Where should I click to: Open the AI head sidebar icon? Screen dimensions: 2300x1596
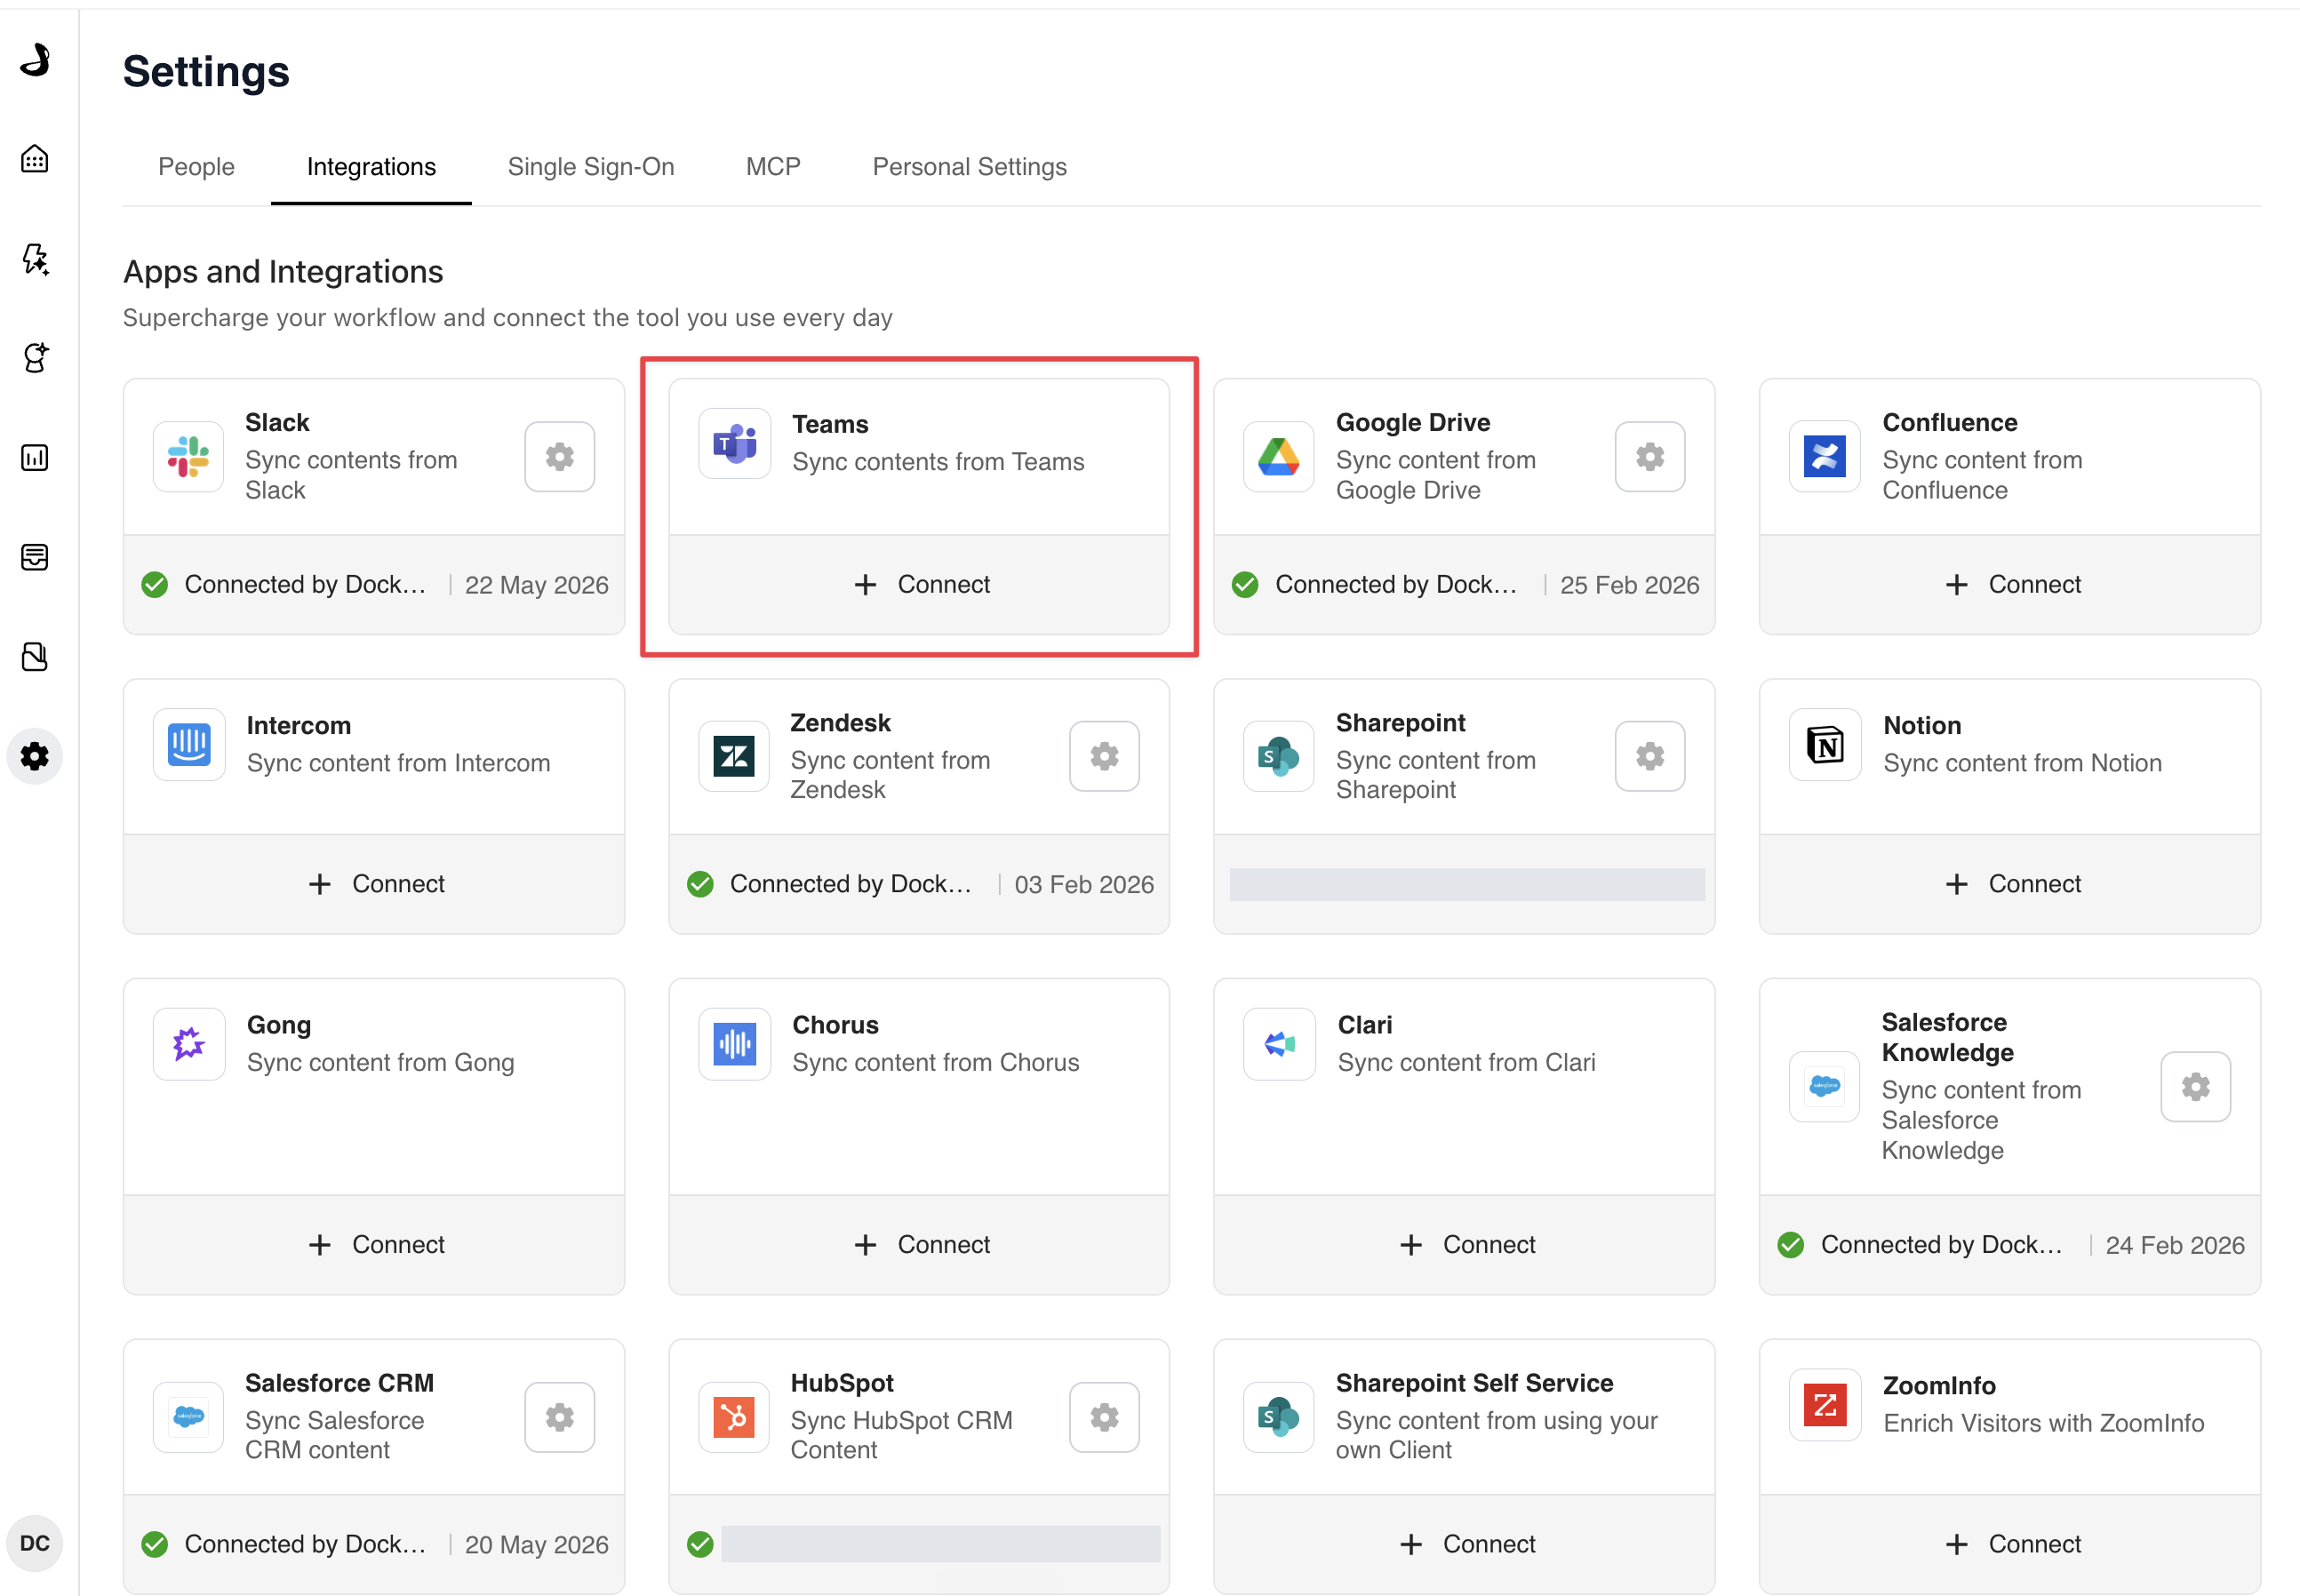[x=35, y=358]
